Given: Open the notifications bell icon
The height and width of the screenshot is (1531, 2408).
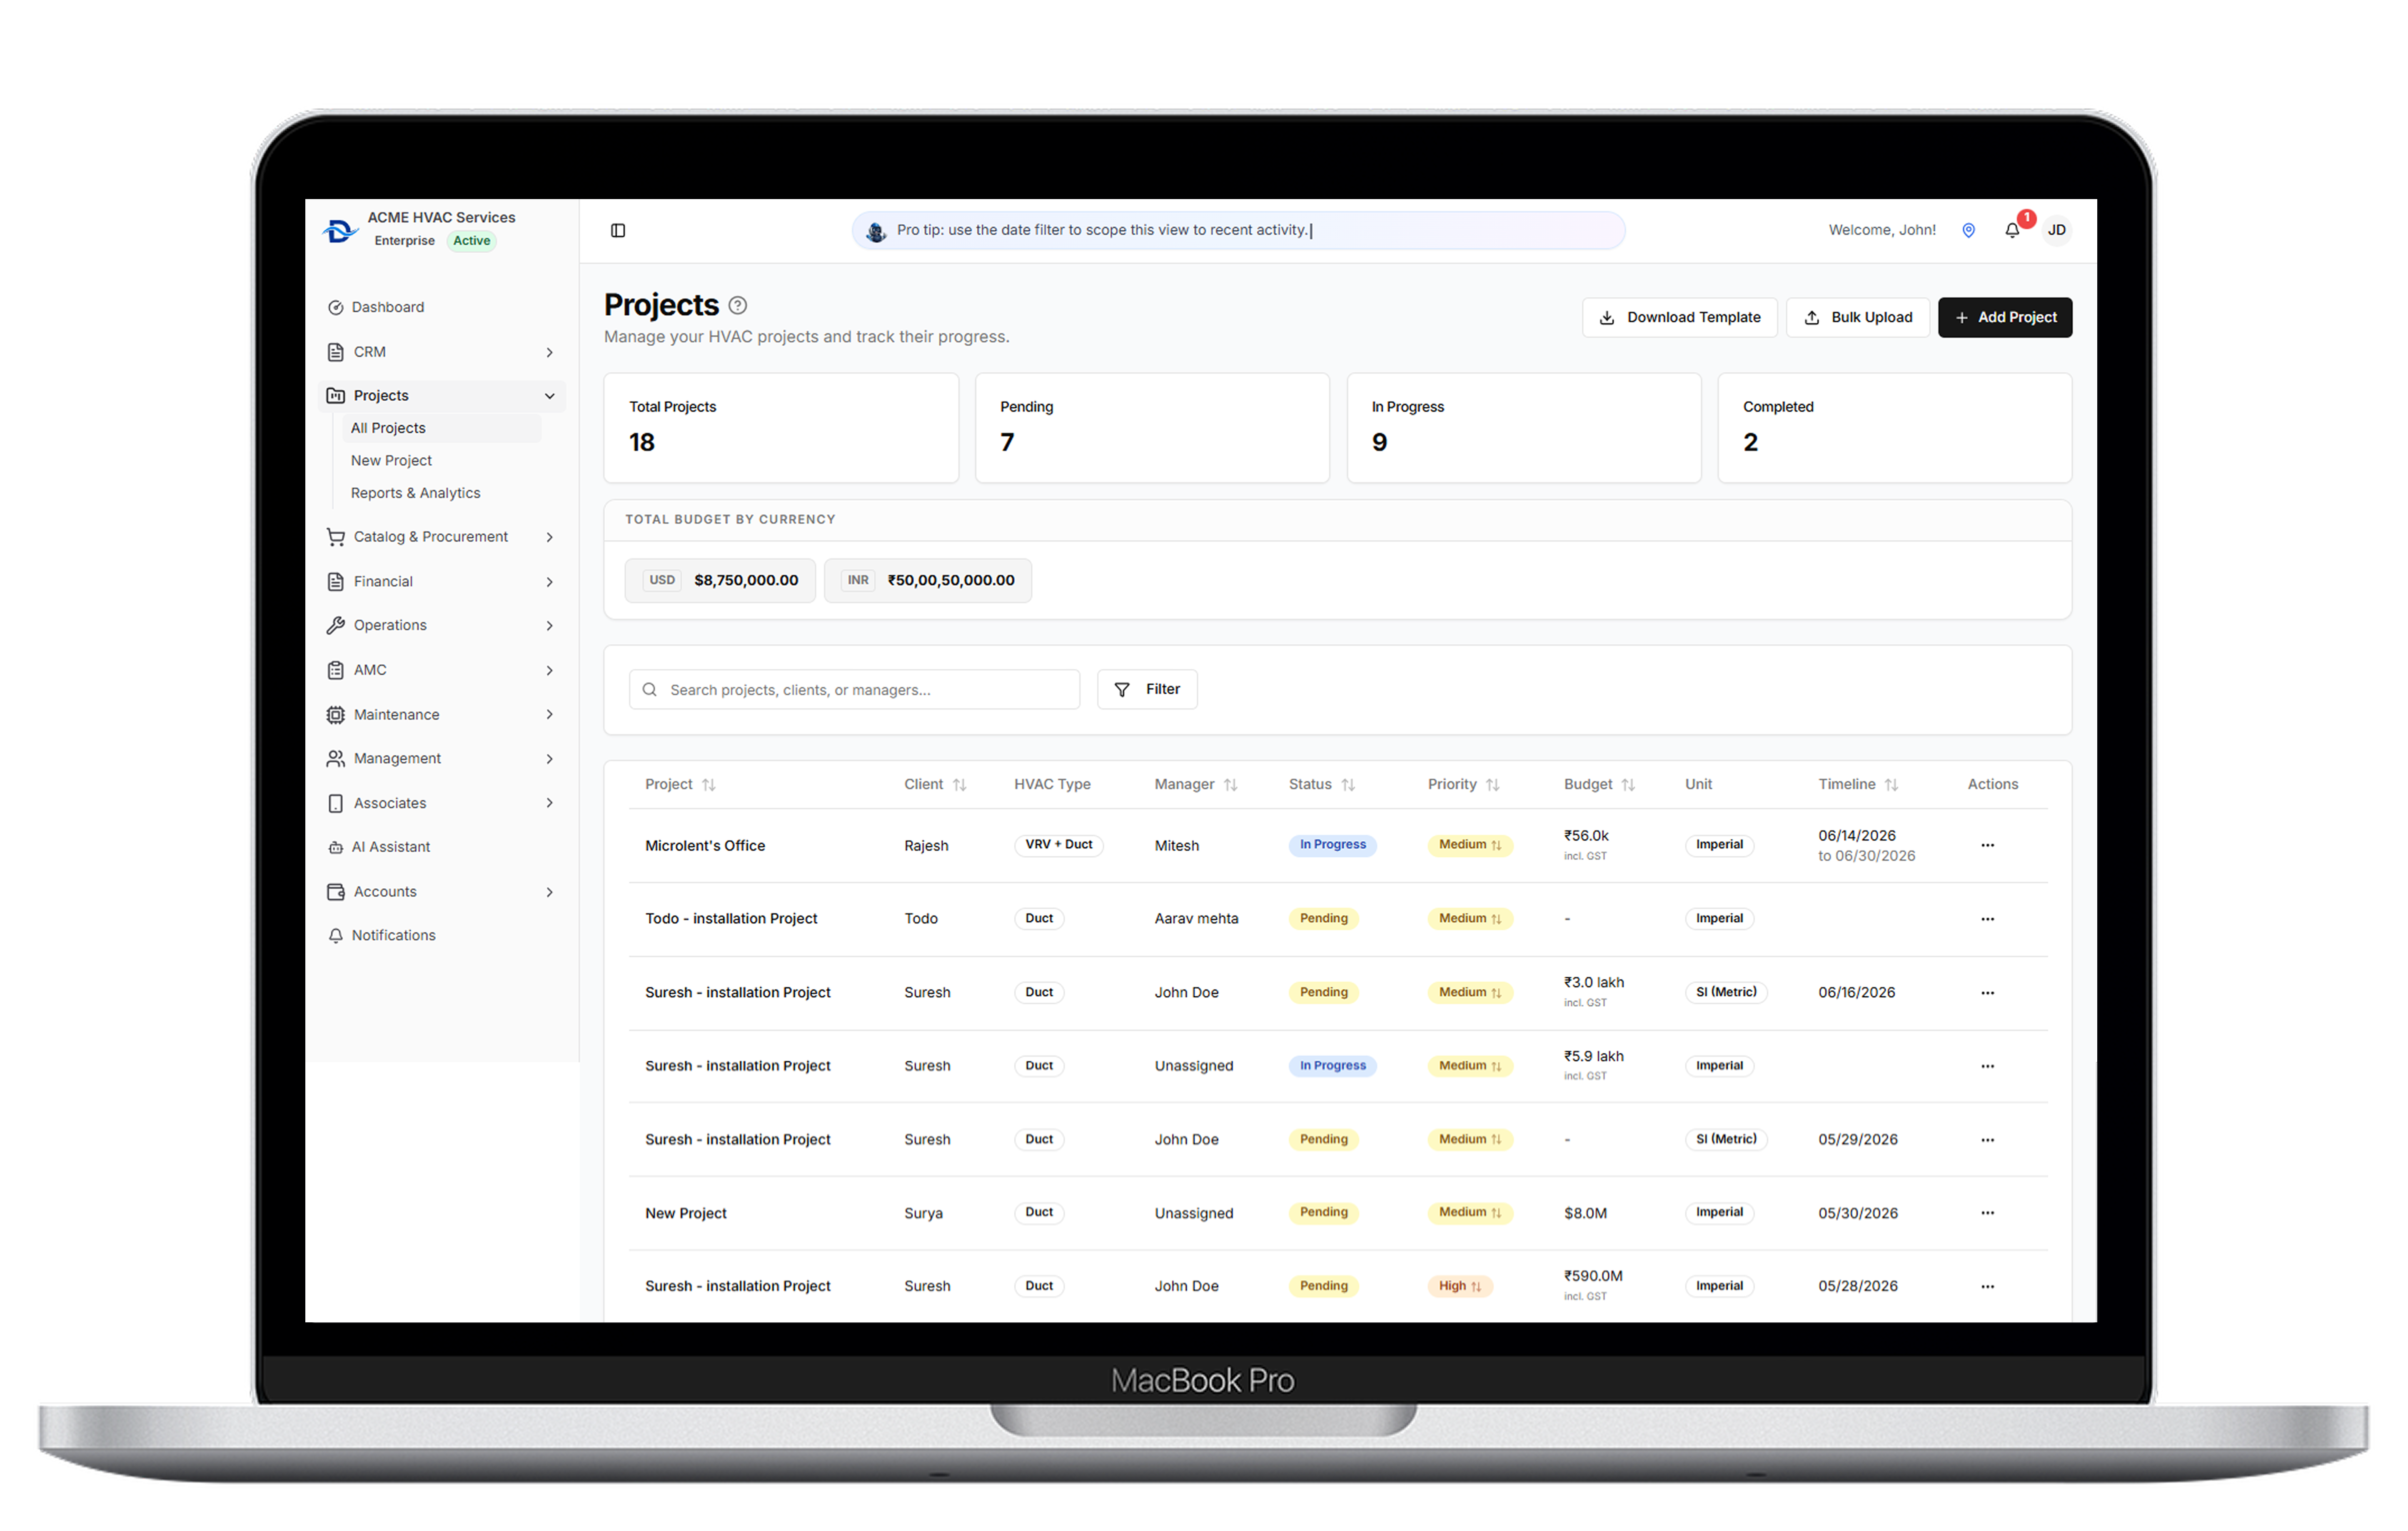Looking at the screenshot, I should [x=2012, y=231].
